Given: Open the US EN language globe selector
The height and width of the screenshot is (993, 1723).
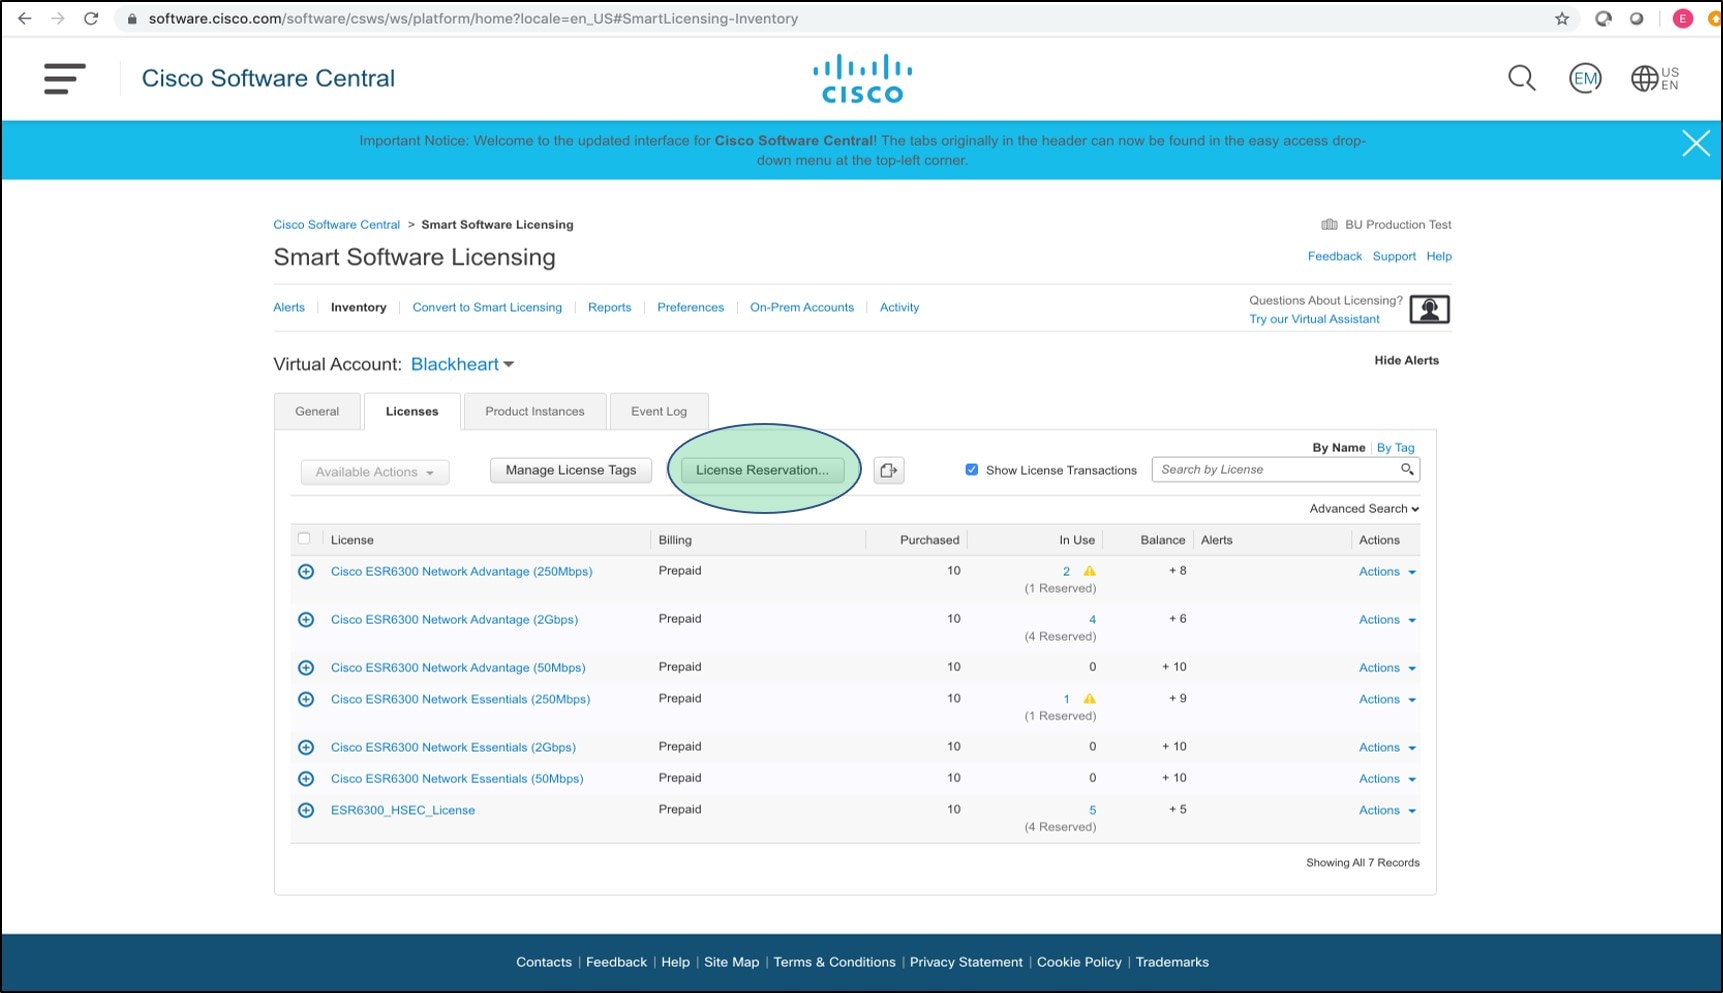Looking at the screenshot, I should click(x=1655, y=78).
